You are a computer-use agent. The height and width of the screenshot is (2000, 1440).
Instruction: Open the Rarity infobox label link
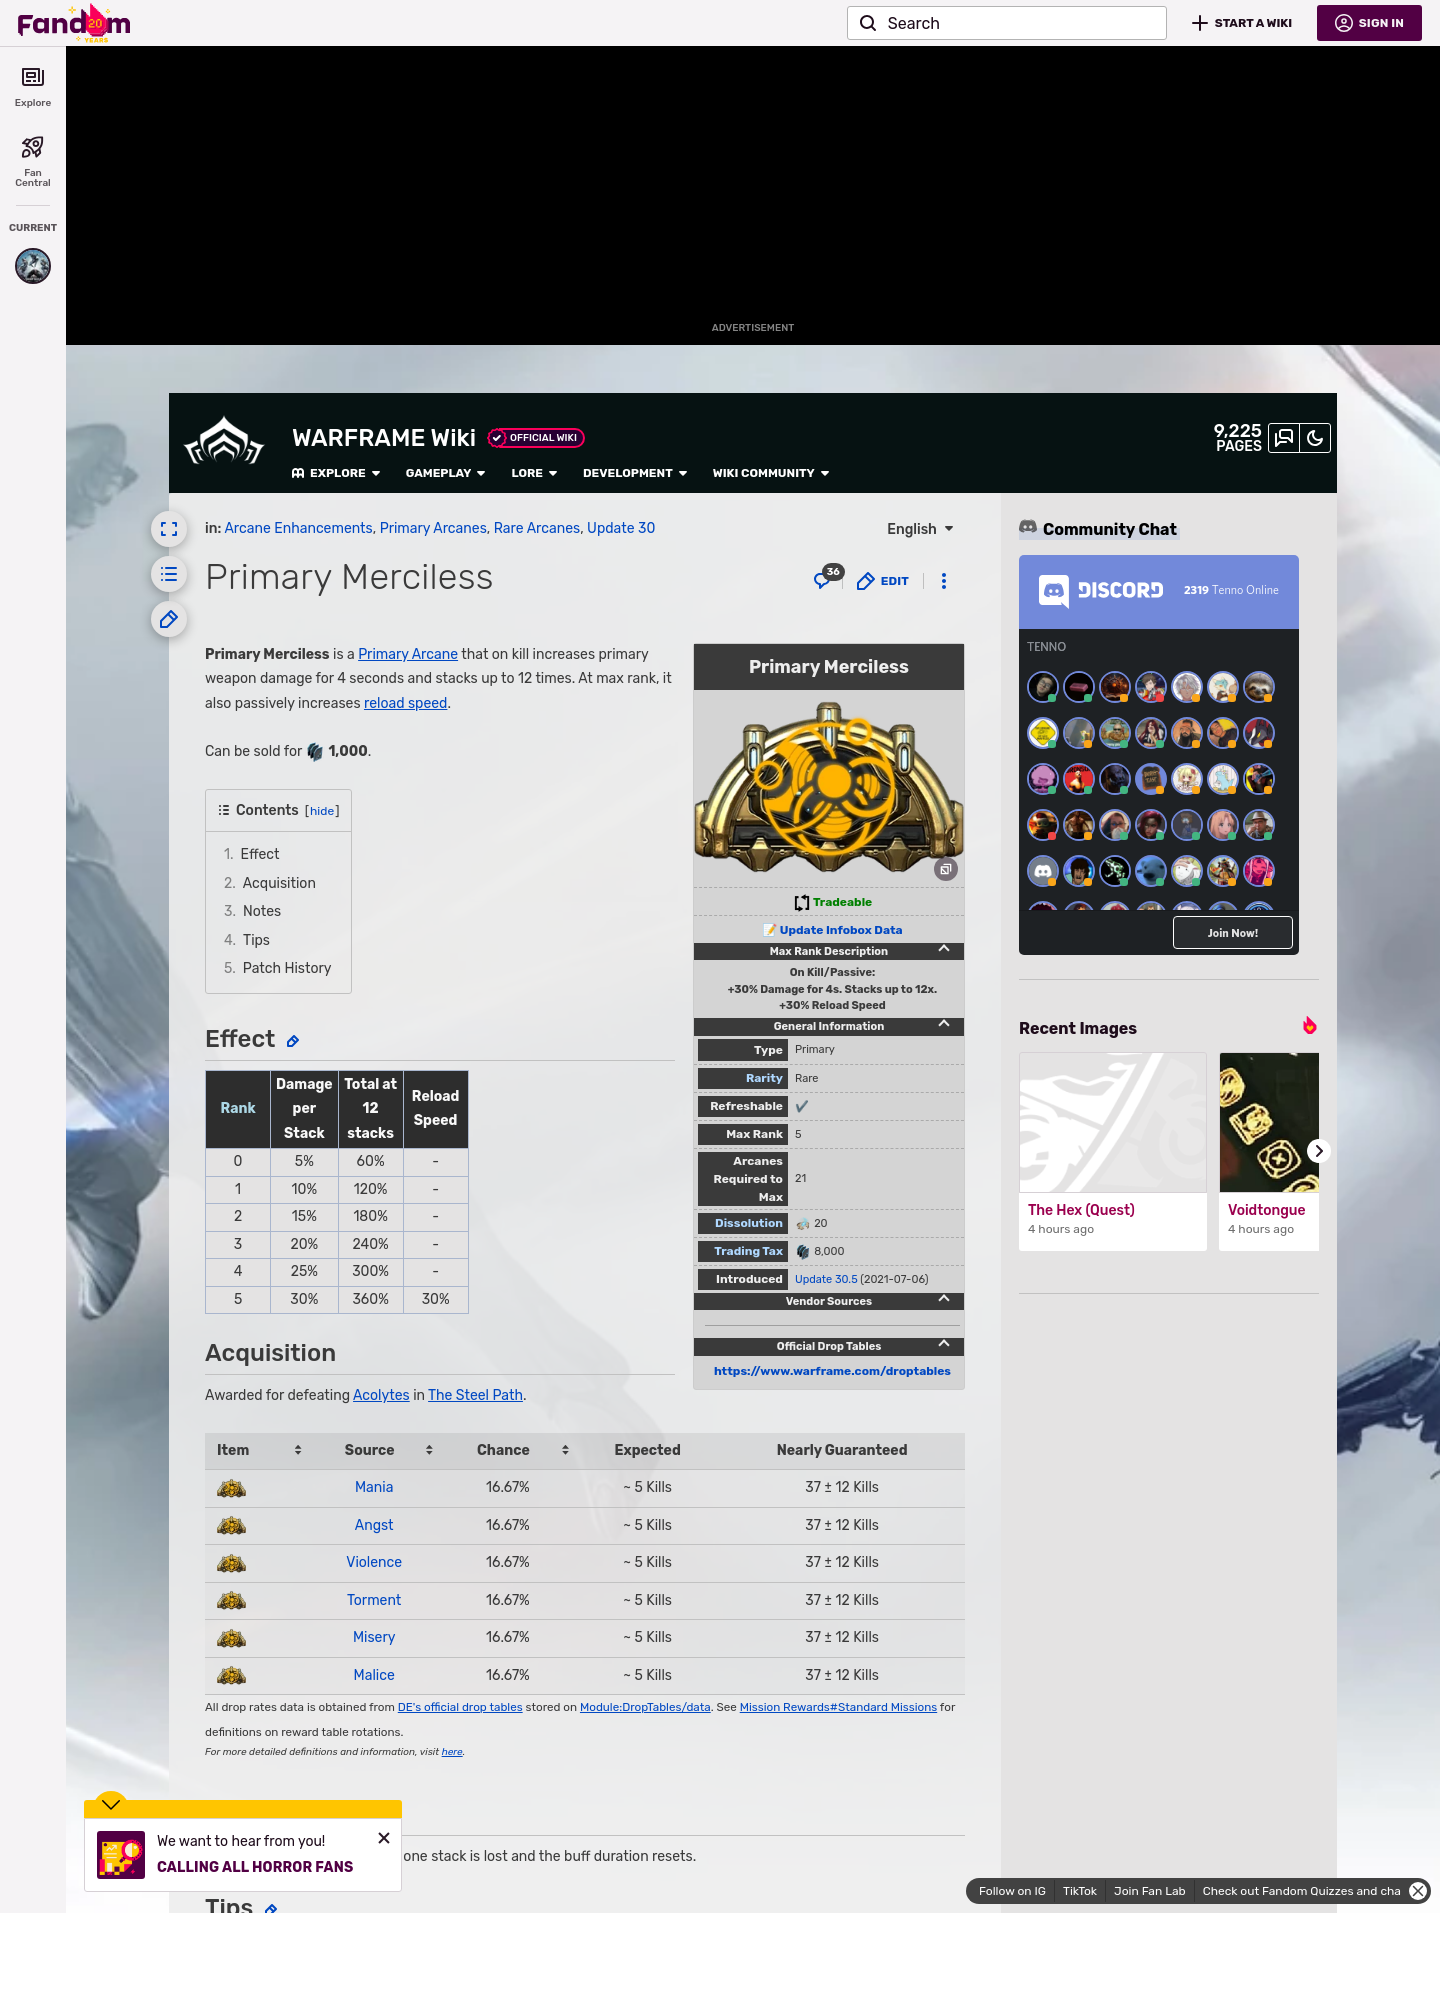pyautogui.click(x=764, y=1078)
